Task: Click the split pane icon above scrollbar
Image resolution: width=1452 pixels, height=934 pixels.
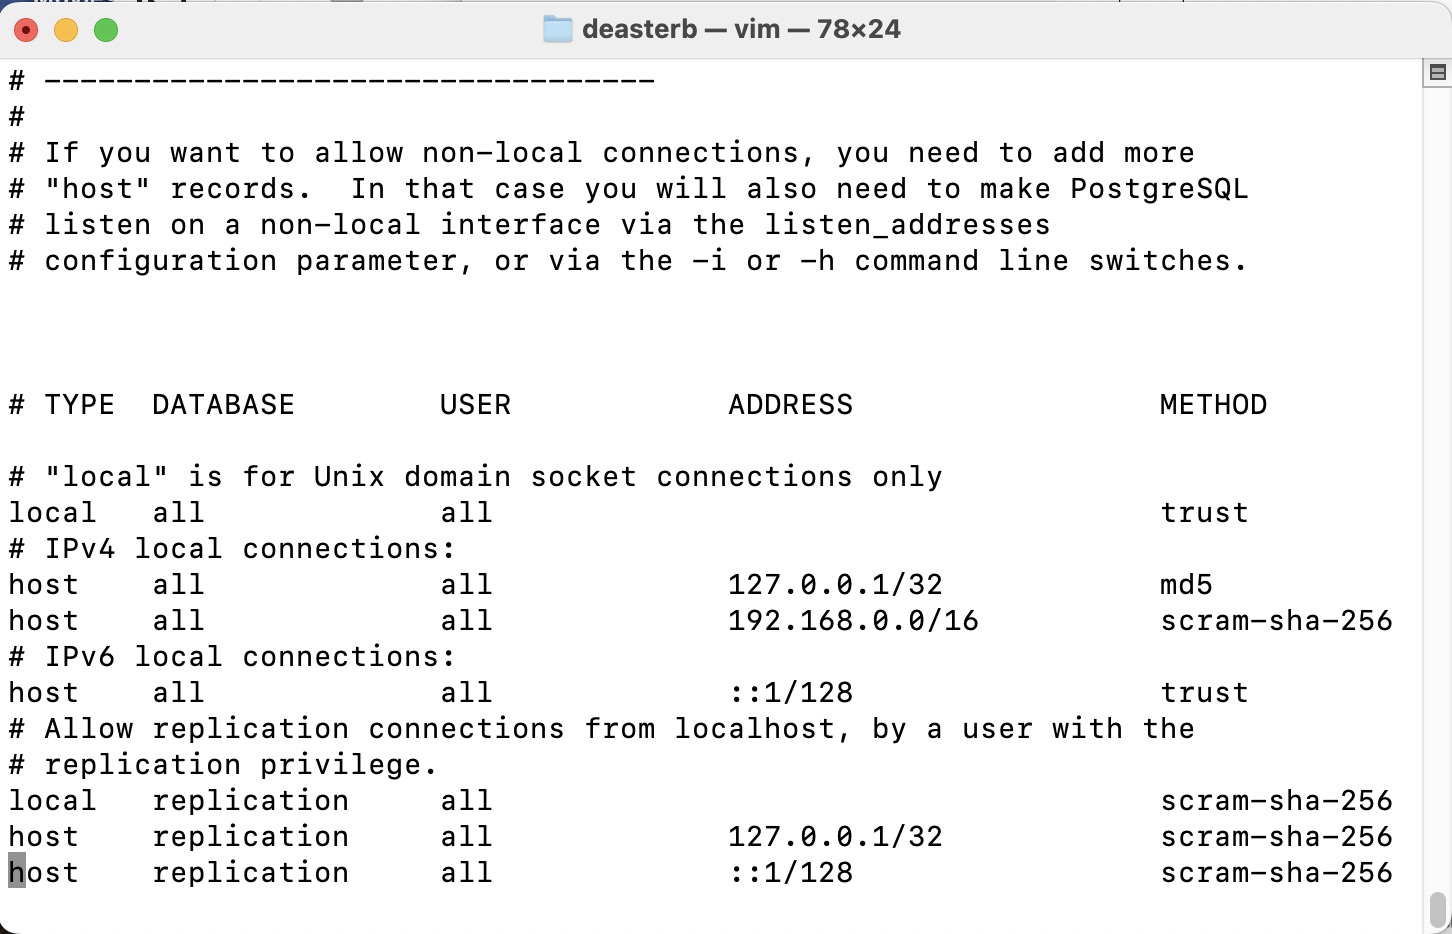Action: (x=1437, y=72)
